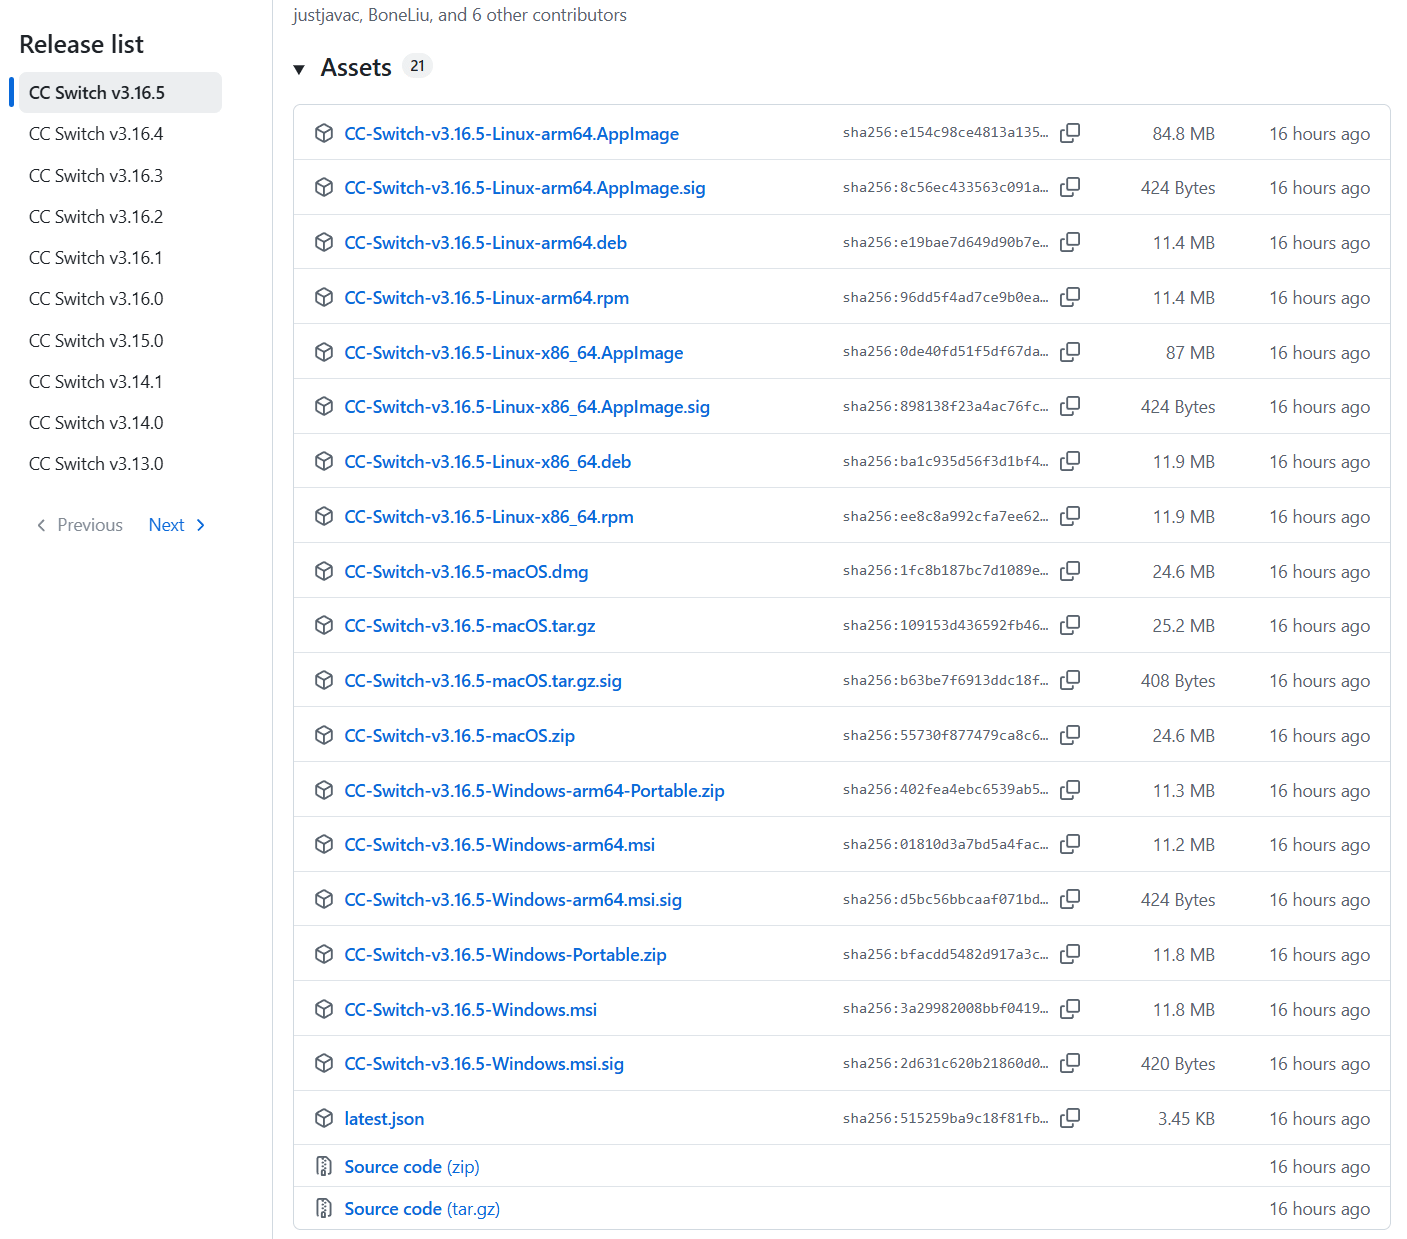Download CC-Switch-v3.16.5-Windows-Portable.zip
1407x1239 pixels.
point(505,955)
